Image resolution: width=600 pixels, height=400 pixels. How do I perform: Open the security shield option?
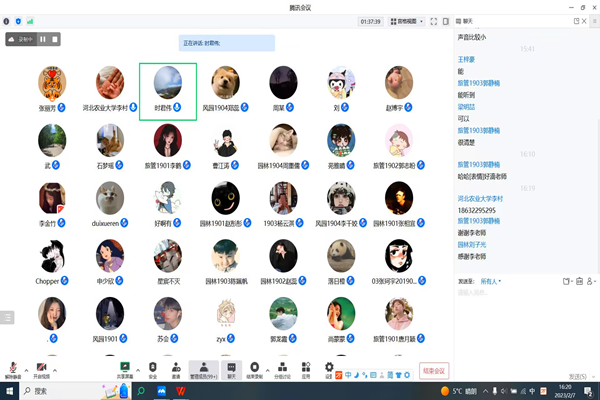152,366
